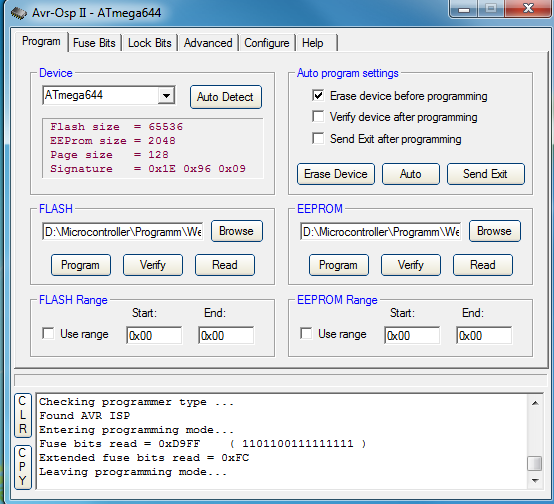This screenshot has height=504, width=554.
Task: Program the EEPROM memory
Action: click(338, 265)
